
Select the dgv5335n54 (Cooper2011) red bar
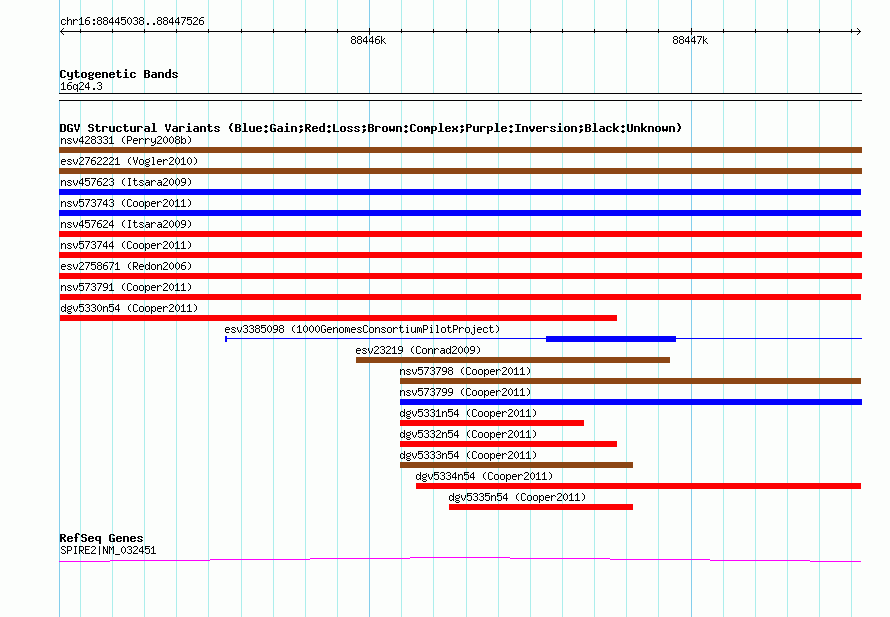(x=541, y=507)
